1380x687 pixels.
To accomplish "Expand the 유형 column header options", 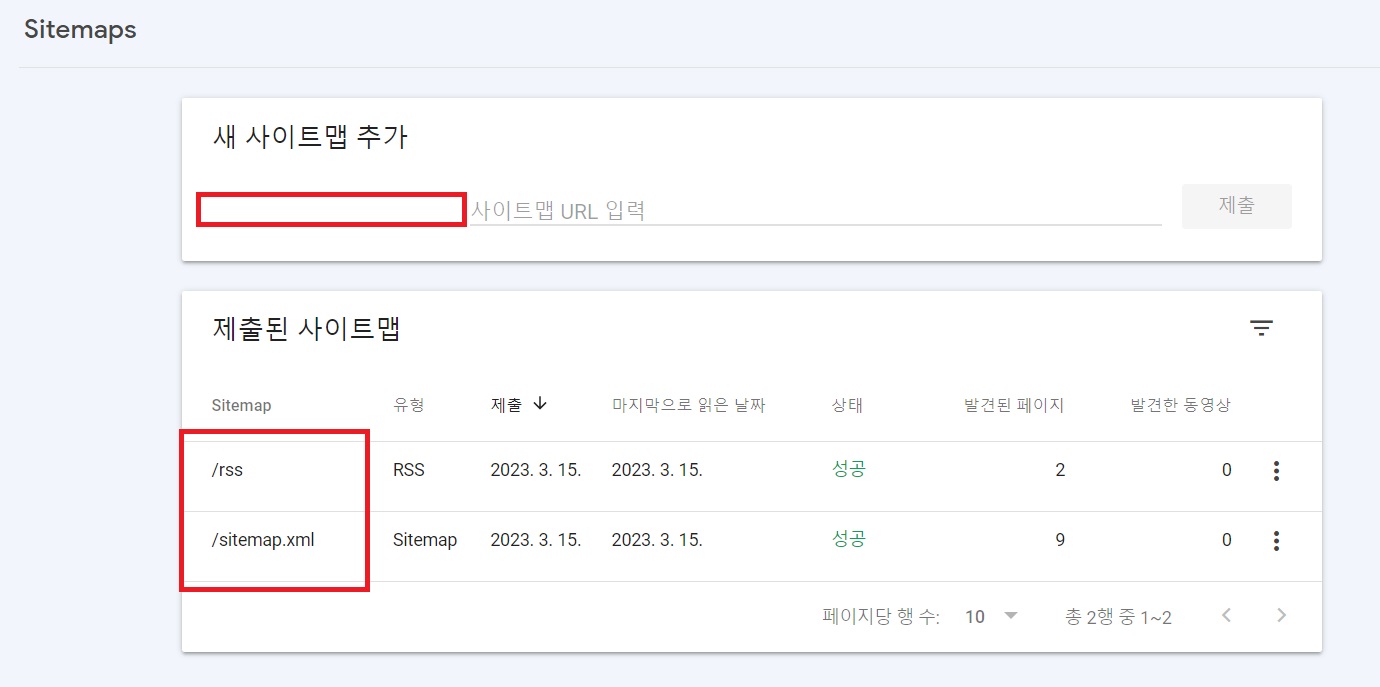I will point(410,404).
